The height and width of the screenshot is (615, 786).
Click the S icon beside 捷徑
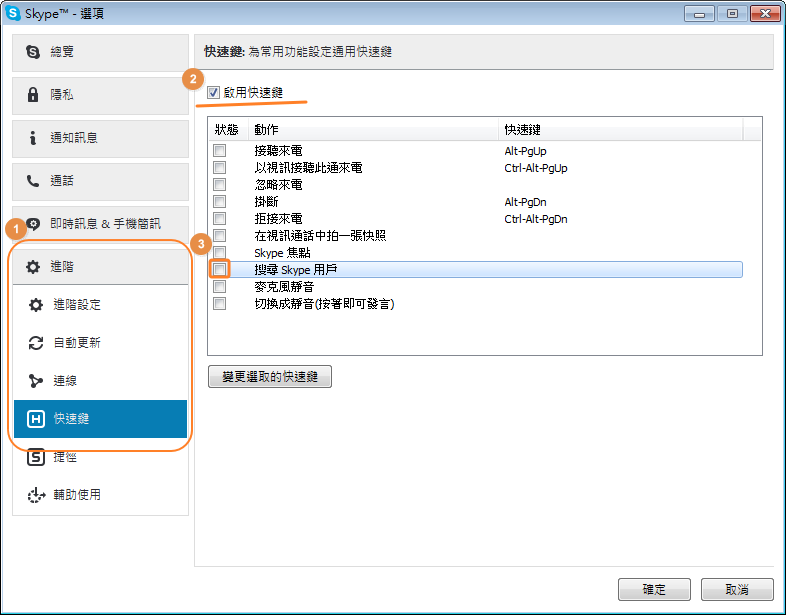(36, 457)
